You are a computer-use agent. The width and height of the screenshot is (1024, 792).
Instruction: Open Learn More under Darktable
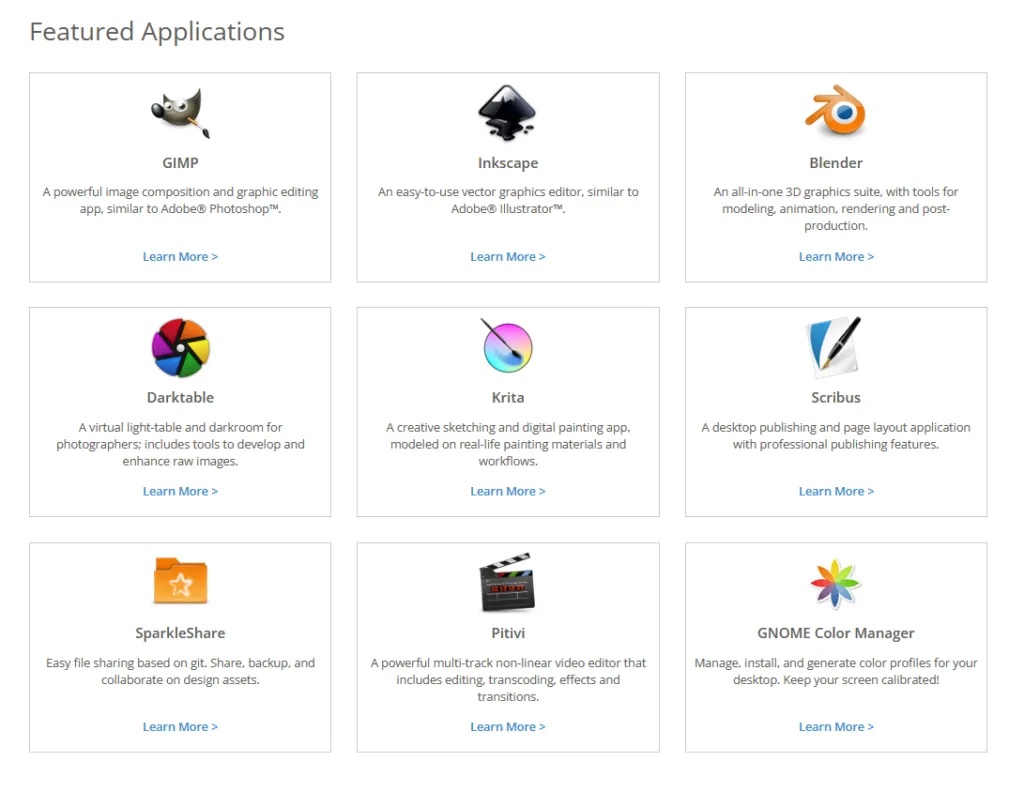click(180, 491)
